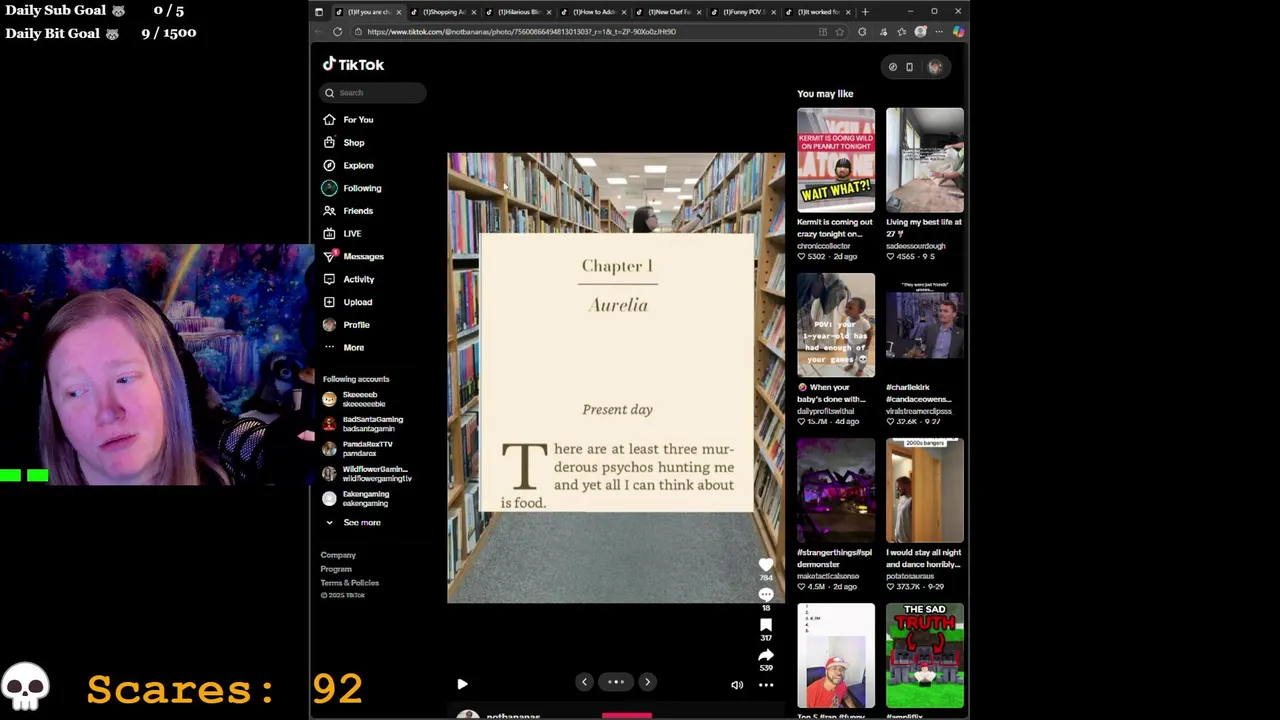Expand See more following accounts
Screen dimensions: 1280x720
click(x=352, y=523)
